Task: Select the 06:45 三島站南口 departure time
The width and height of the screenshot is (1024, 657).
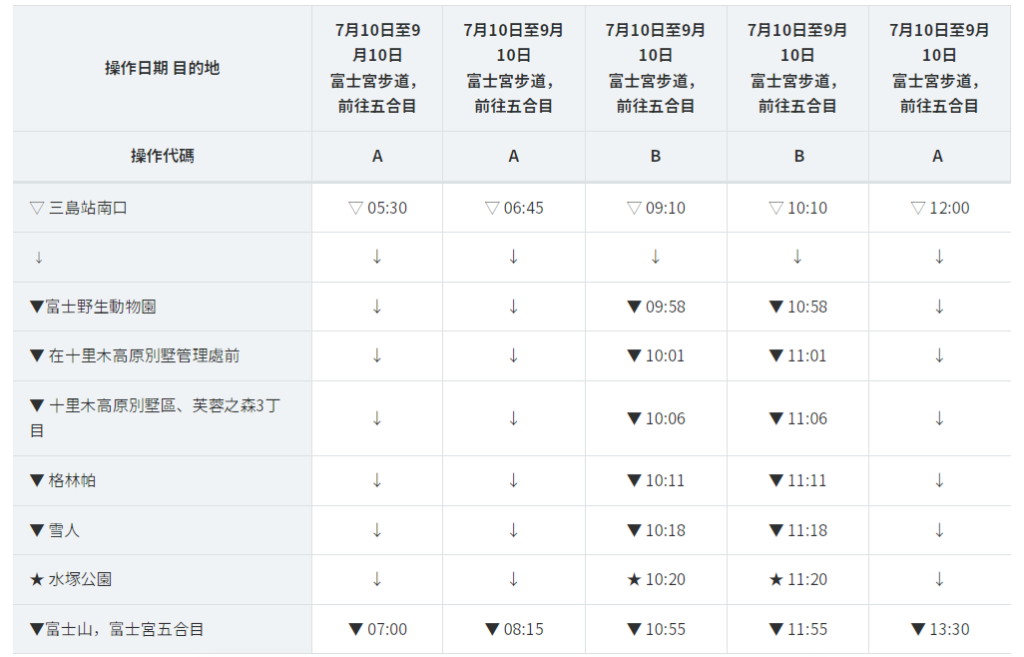Action: [514, 208]
